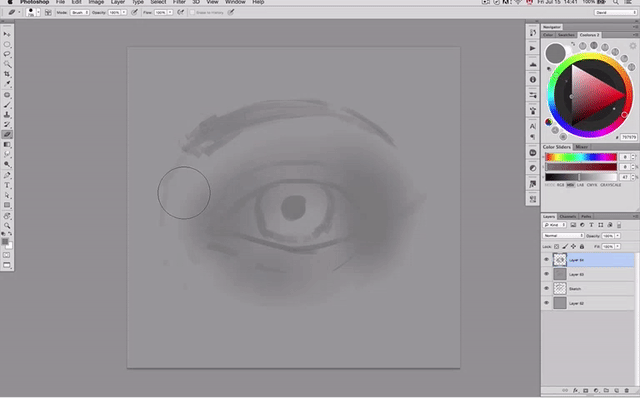The height and width of the screenshot is (398, 640).
Task: Hide Layer 62 with its eye icon
Action: coord(547,303)
